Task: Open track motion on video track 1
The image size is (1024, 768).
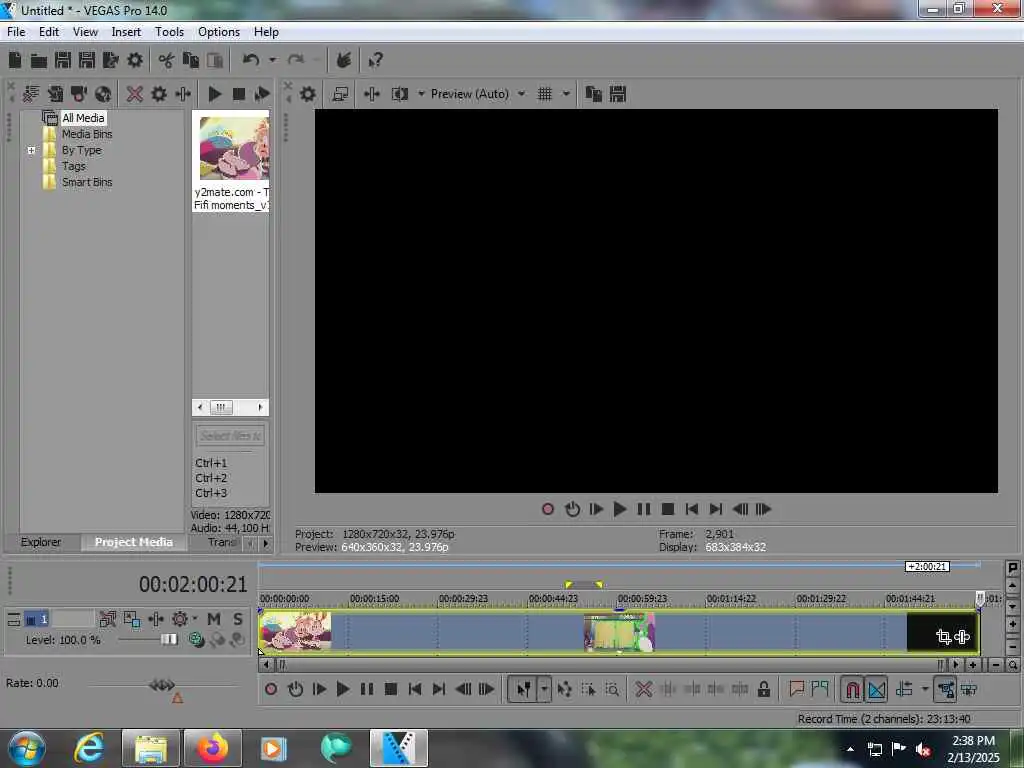Action: pos(132,619)
